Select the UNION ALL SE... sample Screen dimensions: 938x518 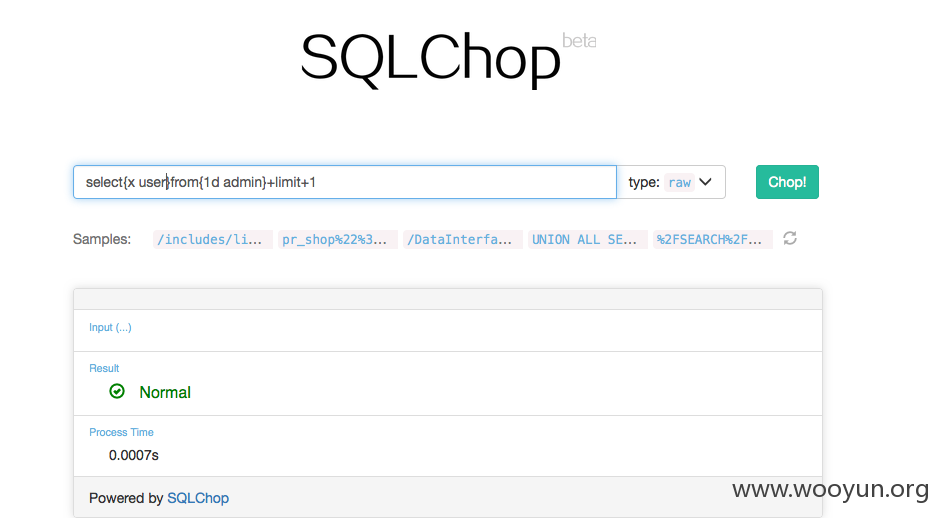588,239
